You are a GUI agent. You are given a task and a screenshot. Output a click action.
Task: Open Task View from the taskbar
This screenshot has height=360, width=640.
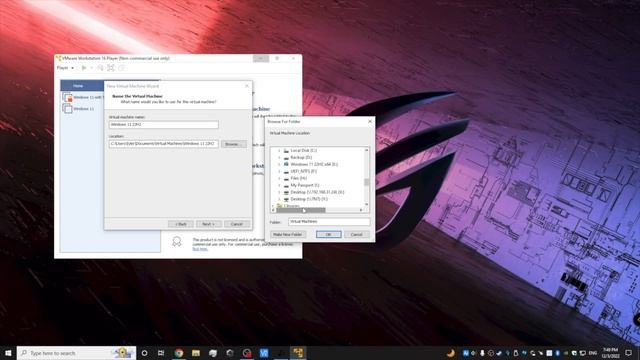pos(161,353)
